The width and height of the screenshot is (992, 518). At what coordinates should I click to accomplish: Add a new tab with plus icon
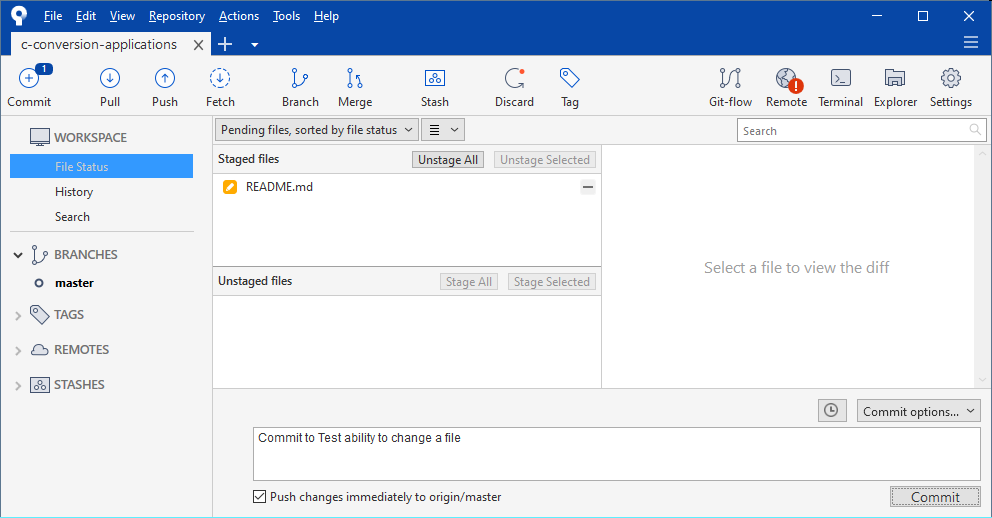(225, 44)
